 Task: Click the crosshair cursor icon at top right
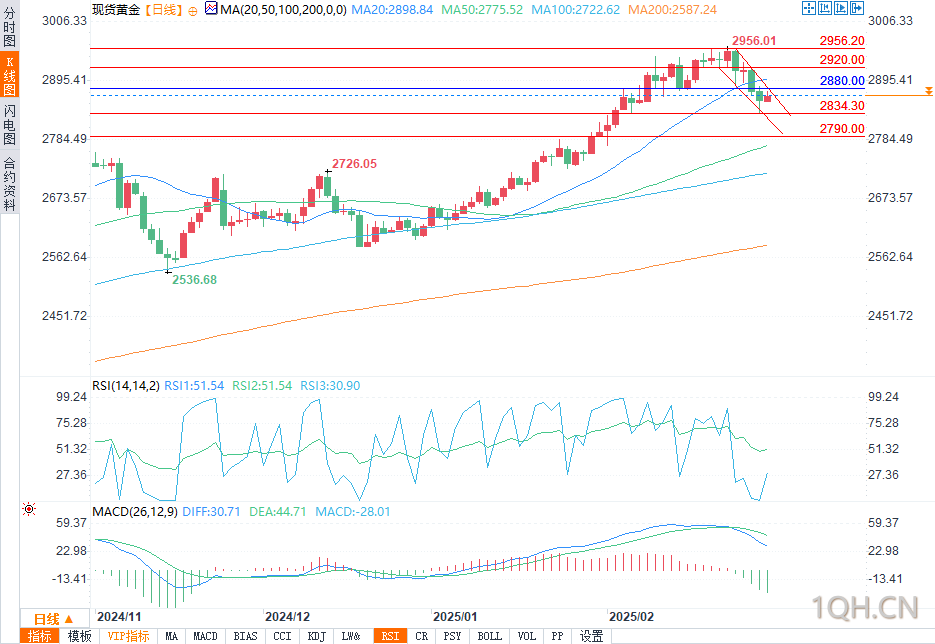809,8
